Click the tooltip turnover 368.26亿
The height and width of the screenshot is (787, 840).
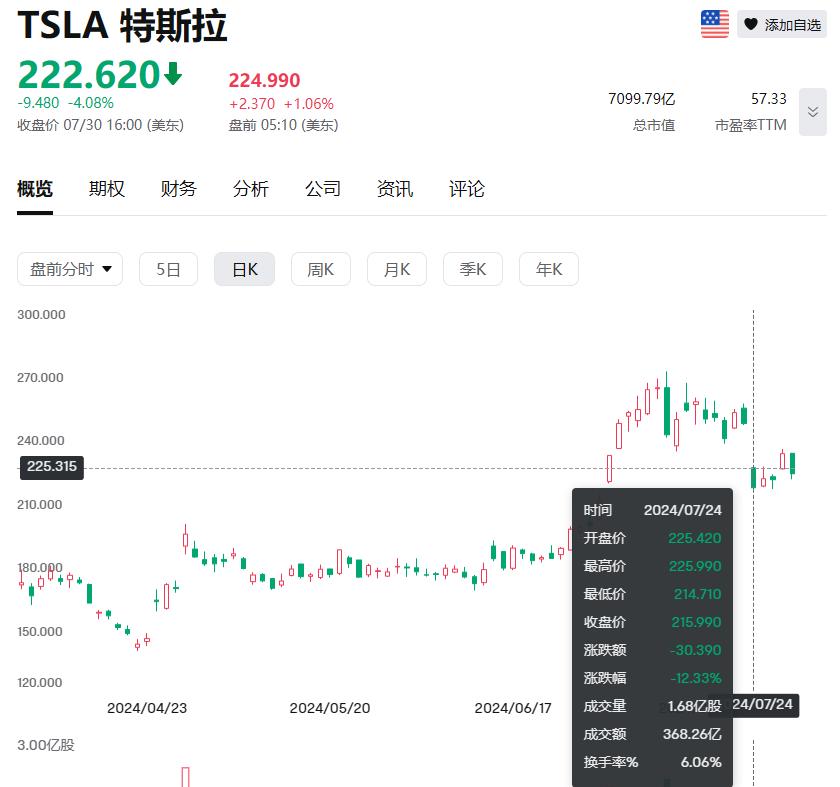[692, 734]
